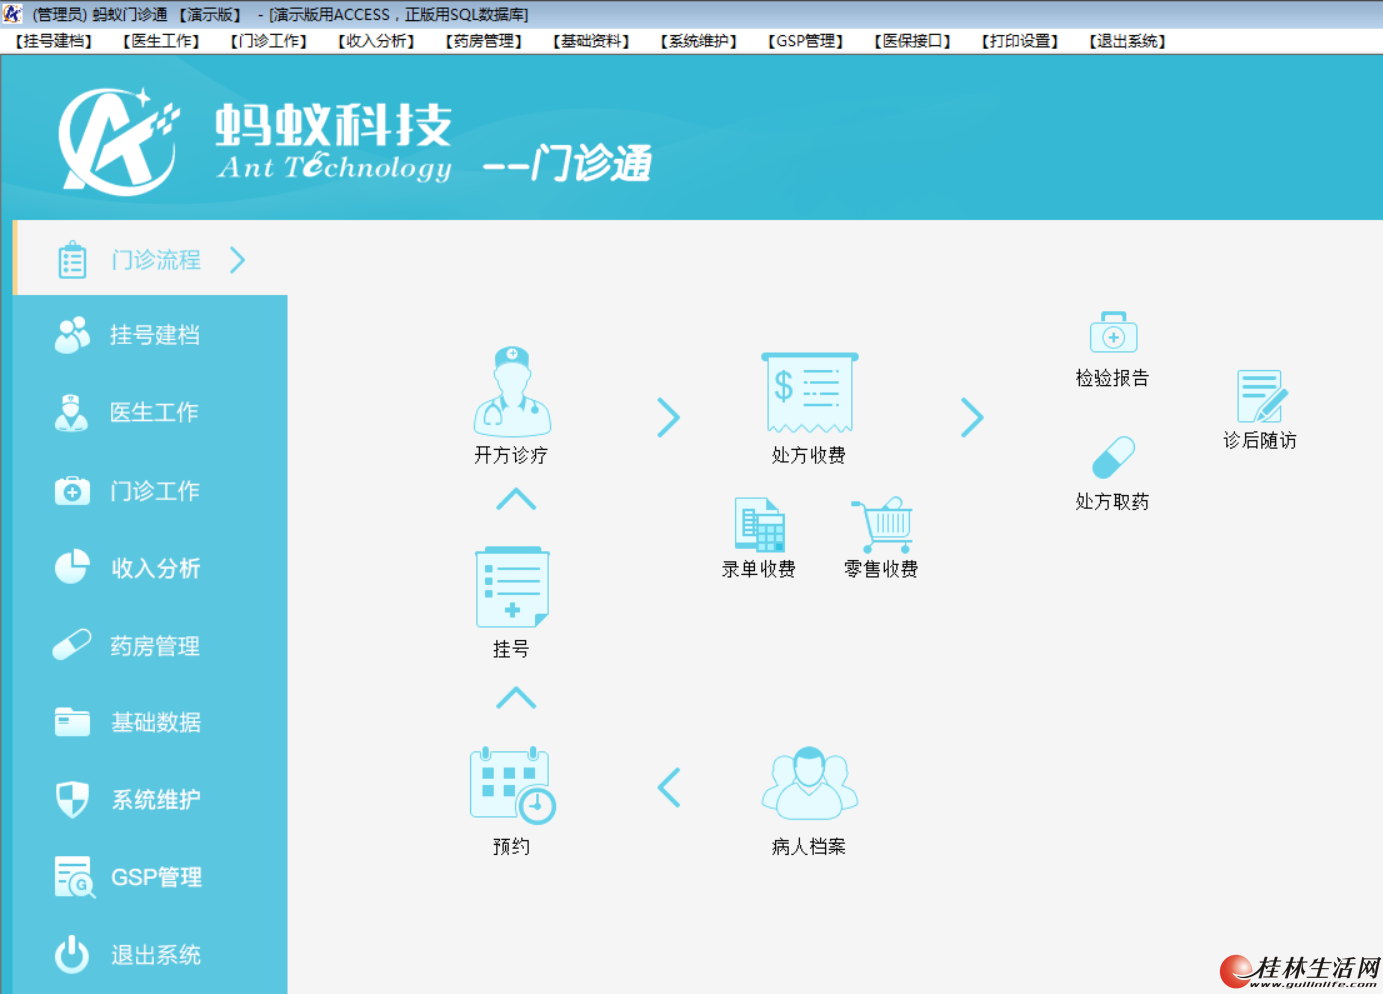Open the 开方诊疗 doctor icon

512,392
